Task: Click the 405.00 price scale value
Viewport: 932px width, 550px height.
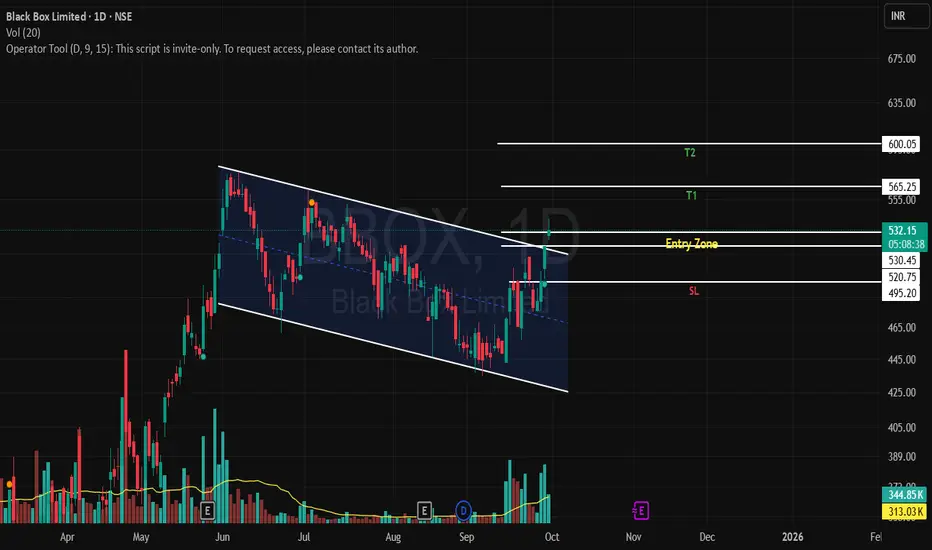Action: point(901,428)
